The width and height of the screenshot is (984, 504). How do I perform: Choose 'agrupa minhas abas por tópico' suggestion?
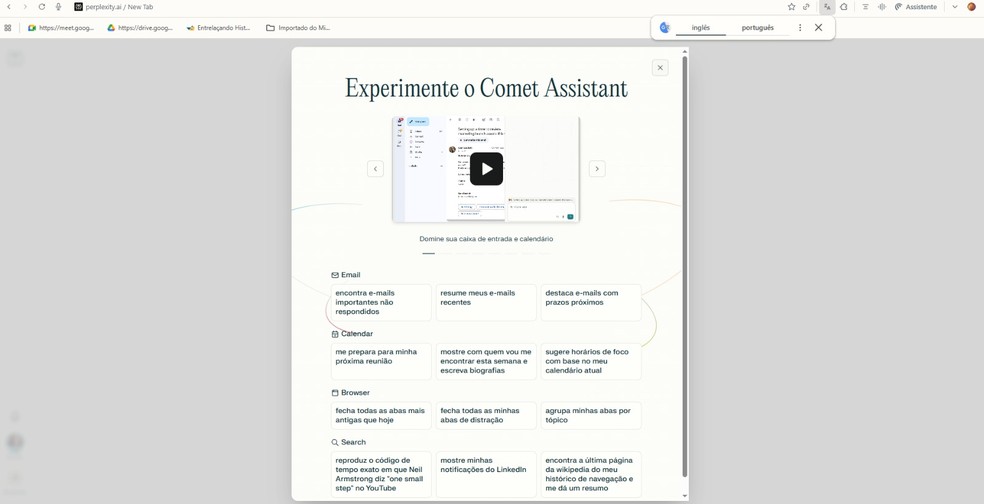(x=591, y=416)
